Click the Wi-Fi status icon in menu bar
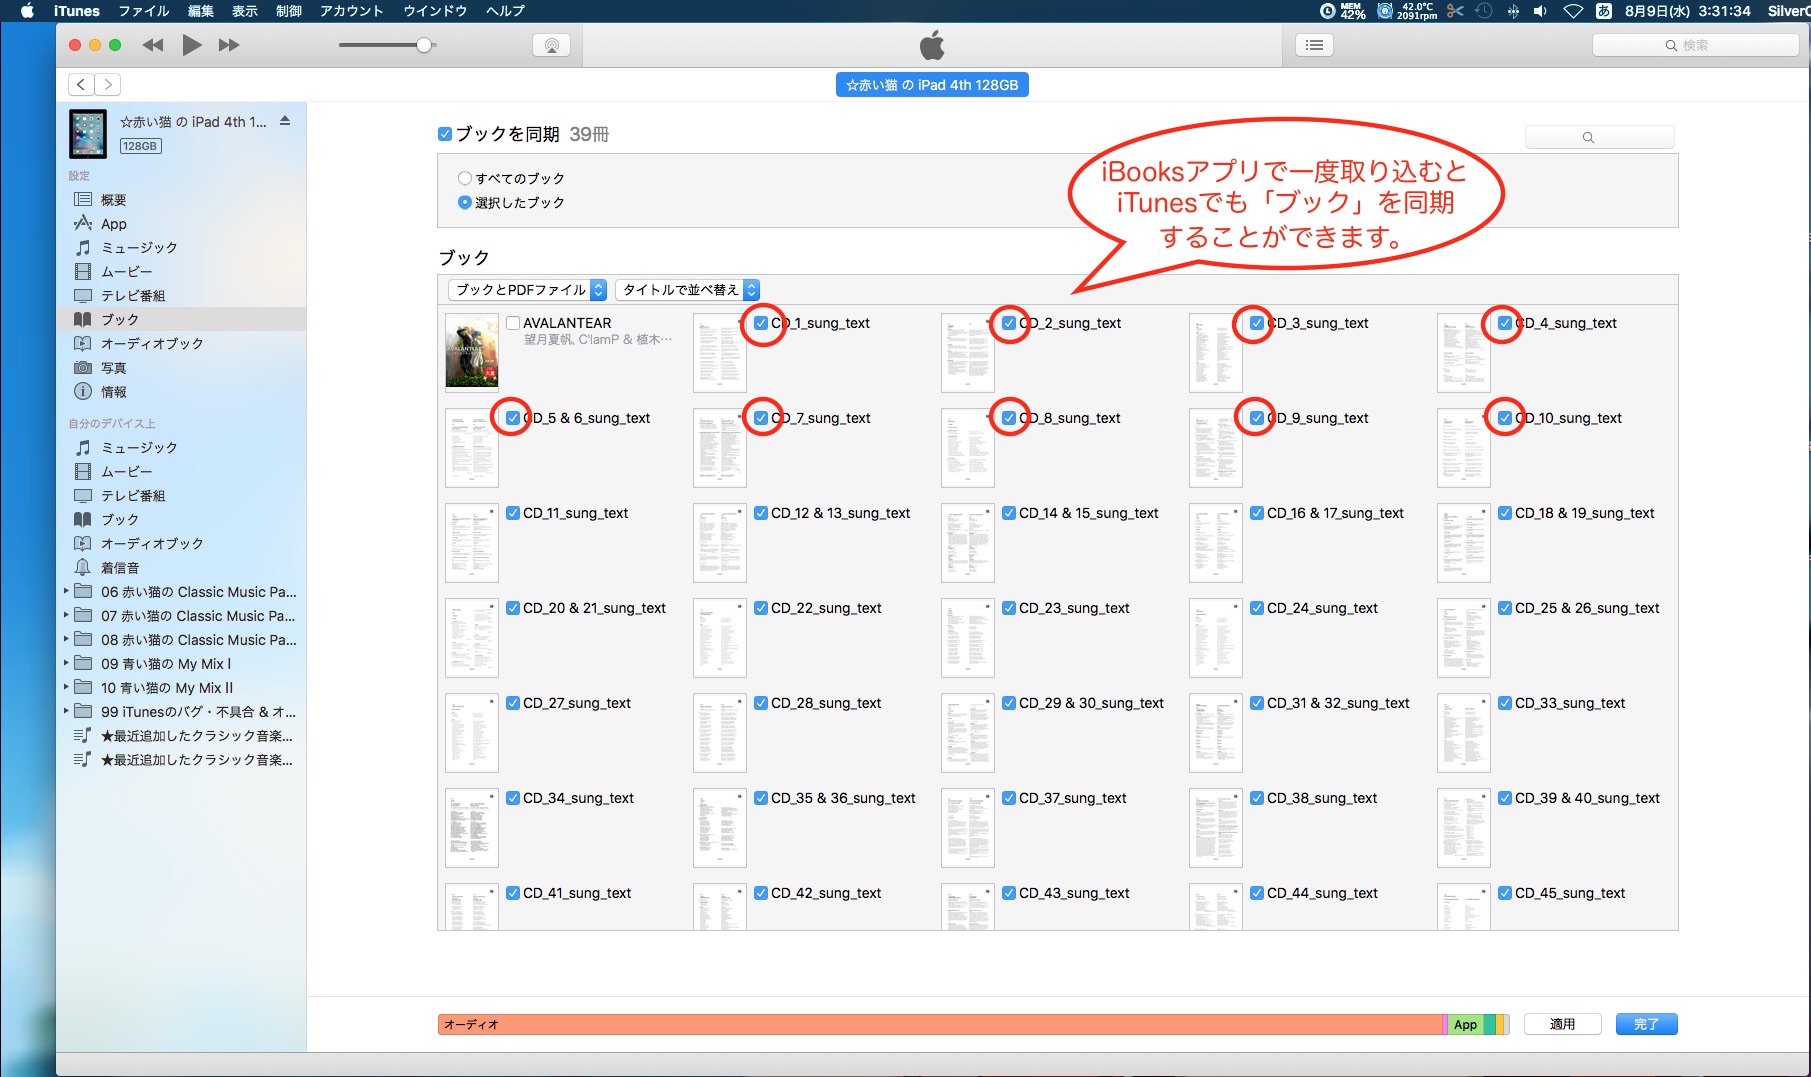1811x1077 pixels. tap(1573, 11)
